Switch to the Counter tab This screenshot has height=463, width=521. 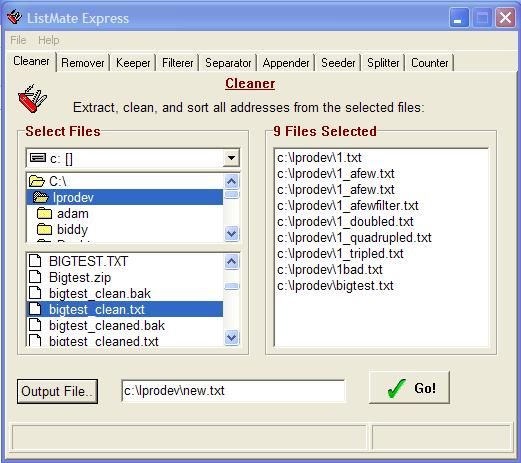click(x=429, y=63)
